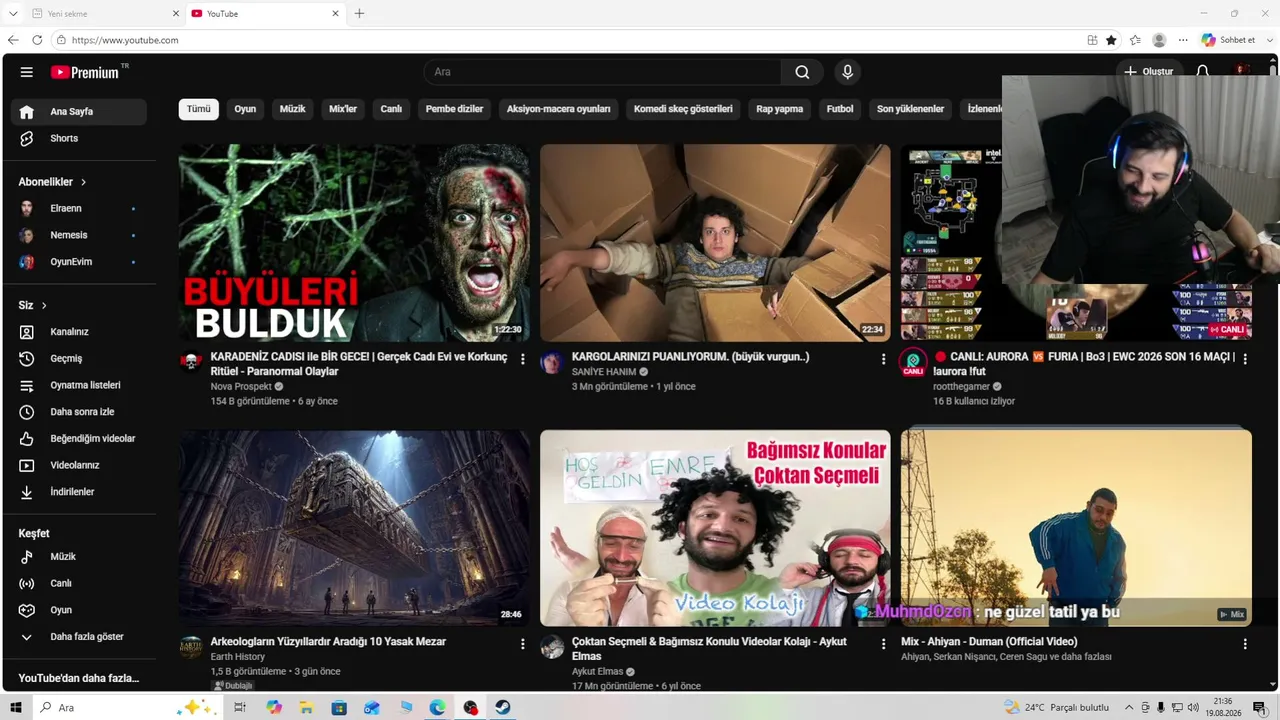Open the YouTube guide hamburger menu

pyautogui.click(x=27, y=72)
